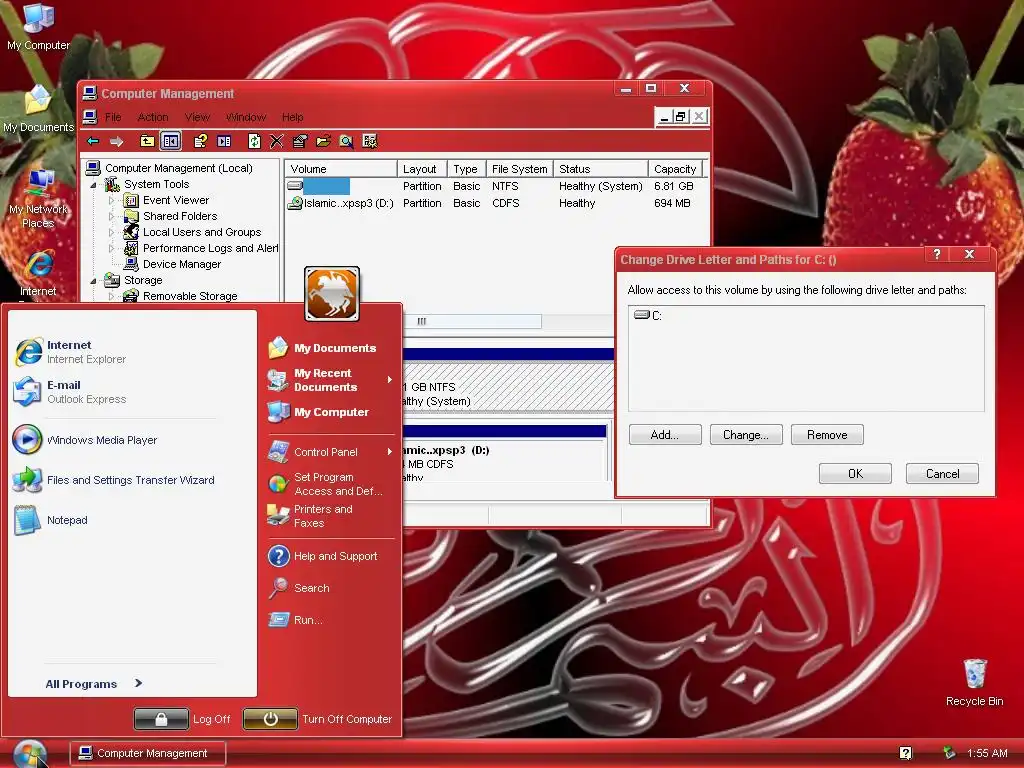Click OK in Change Drive Letter dialog
The width and height of the screenshot is (1024, 768).
(x=855, y=473)
